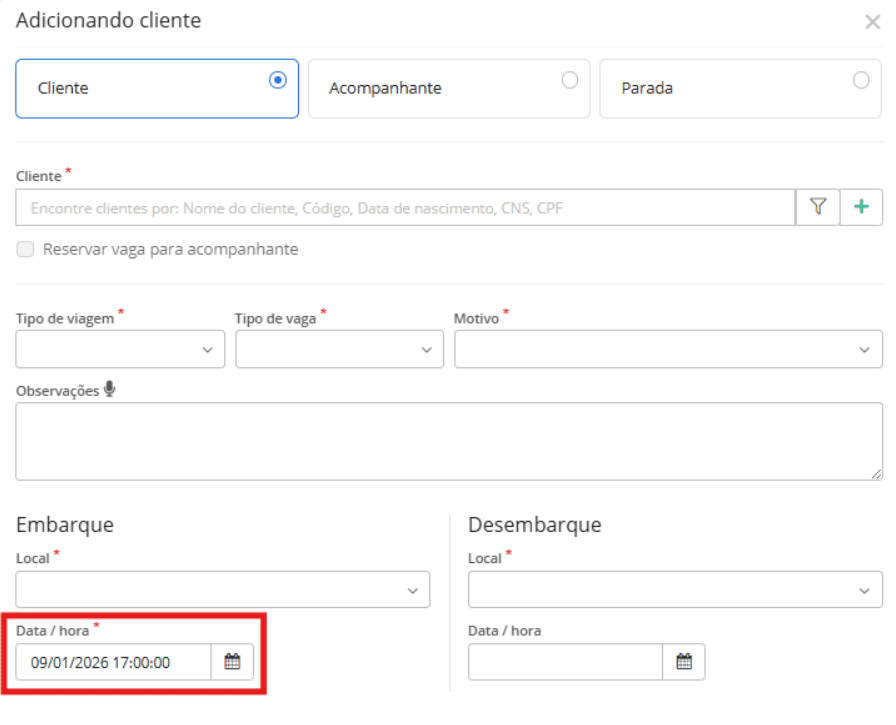Click the Cliente search input field

(x=405, y=207)
